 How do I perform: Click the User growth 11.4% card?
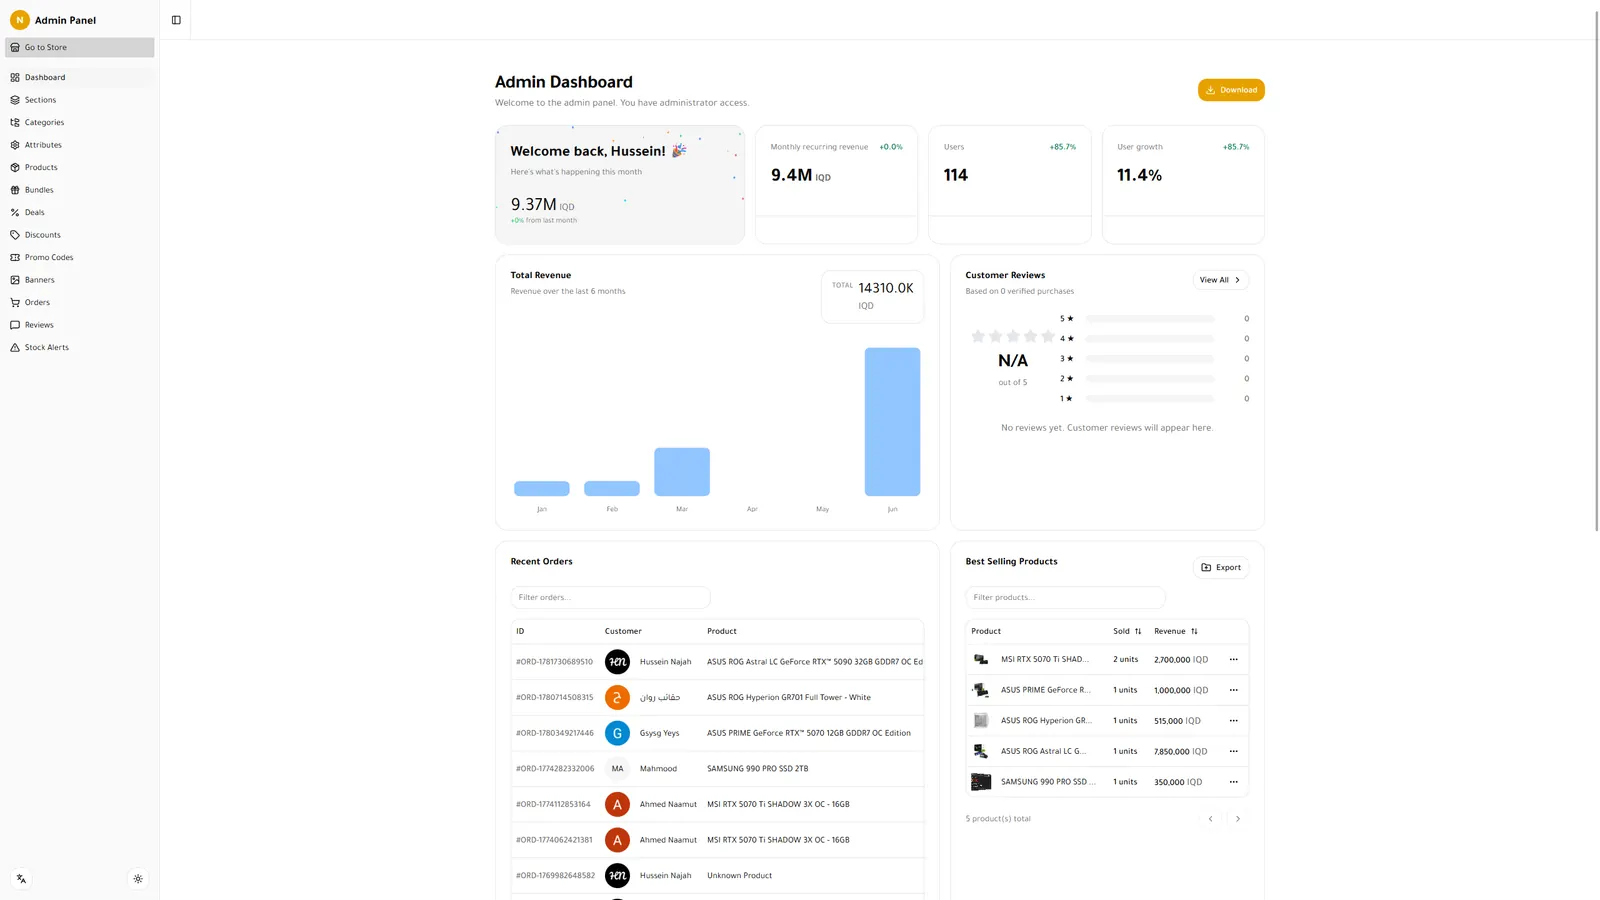(x=1183, y=184)
